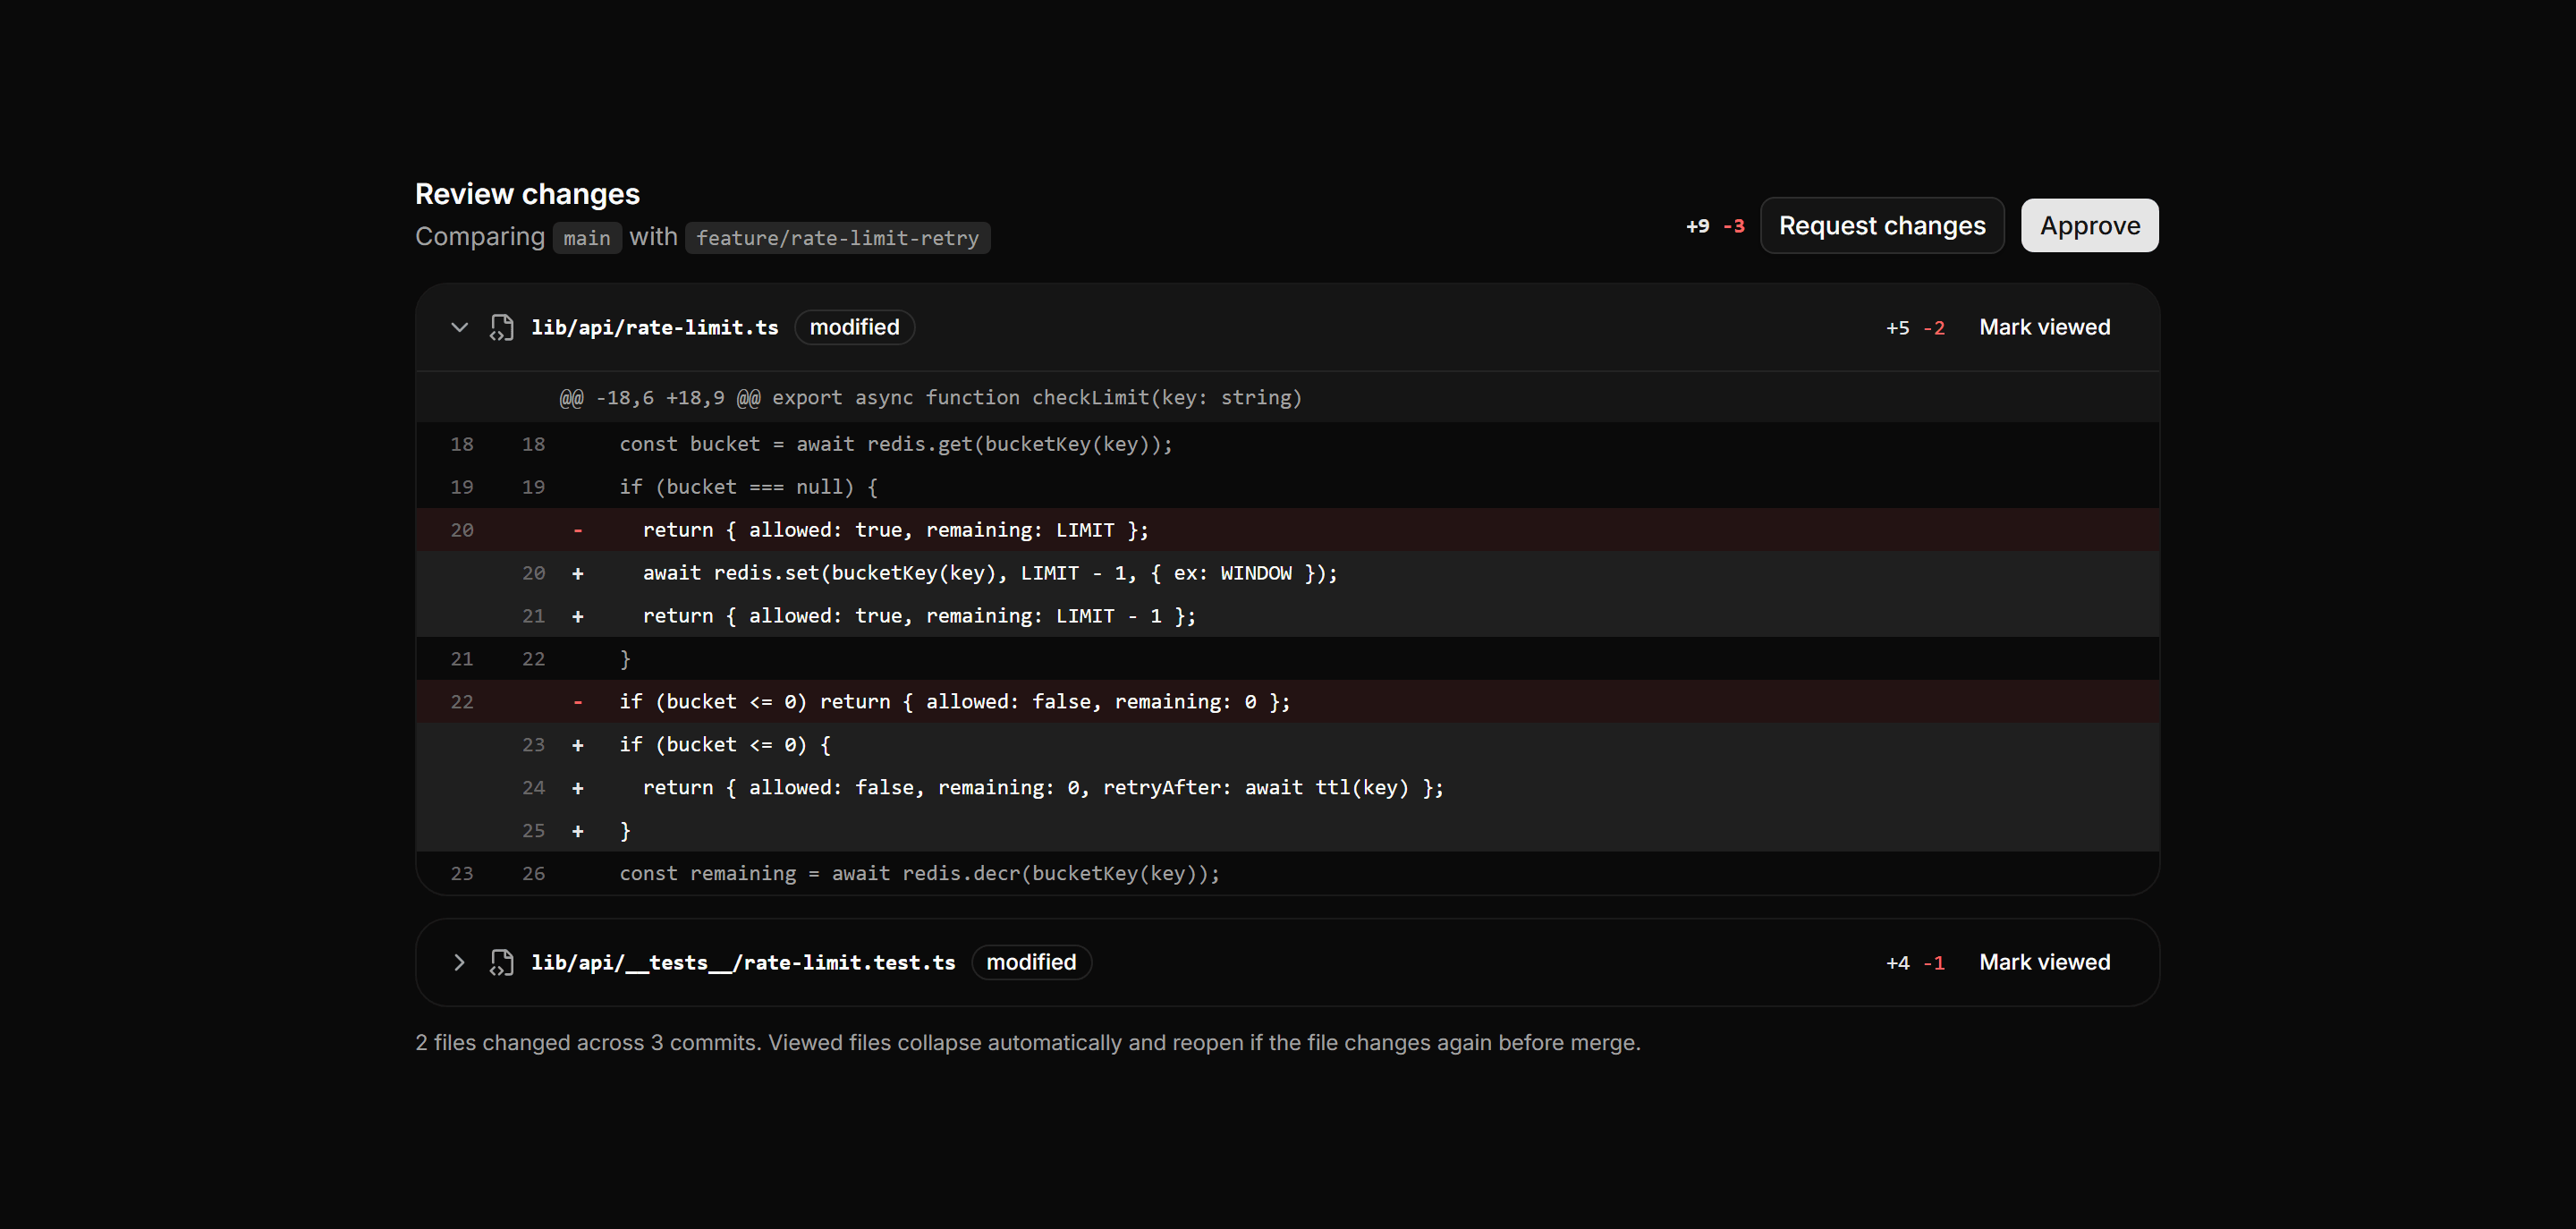The height and width of the screenshot is (1229, 2576).
Task: Click old line number 23 in the gutter
Action: click(462, 873)
